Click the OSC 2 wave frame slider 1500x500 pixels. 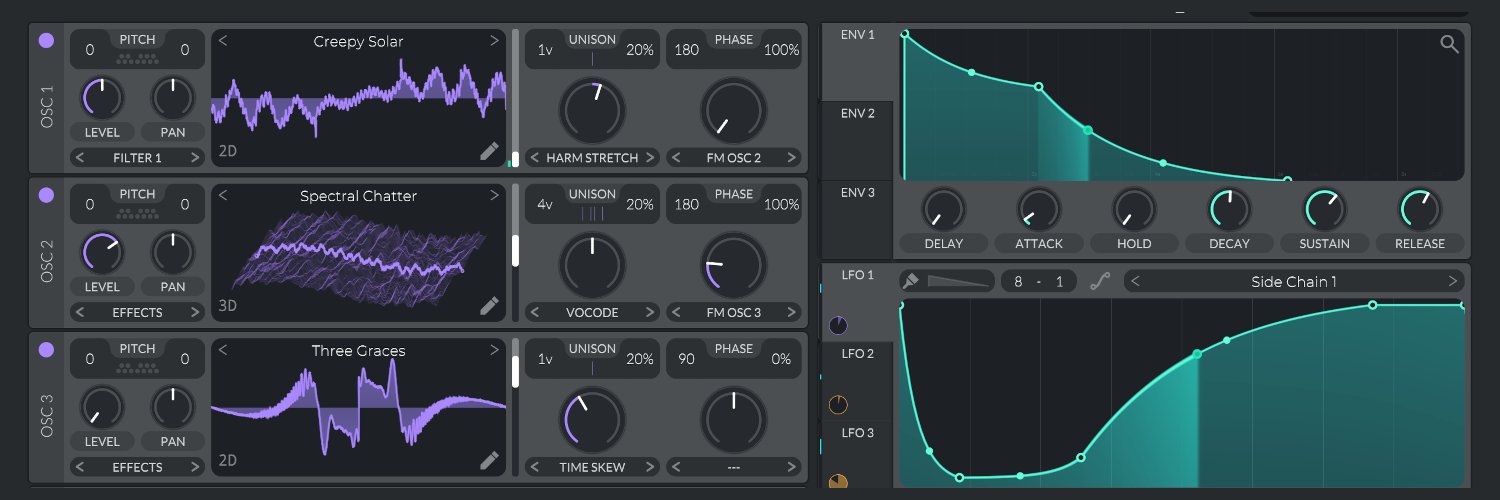pos(516,252)
